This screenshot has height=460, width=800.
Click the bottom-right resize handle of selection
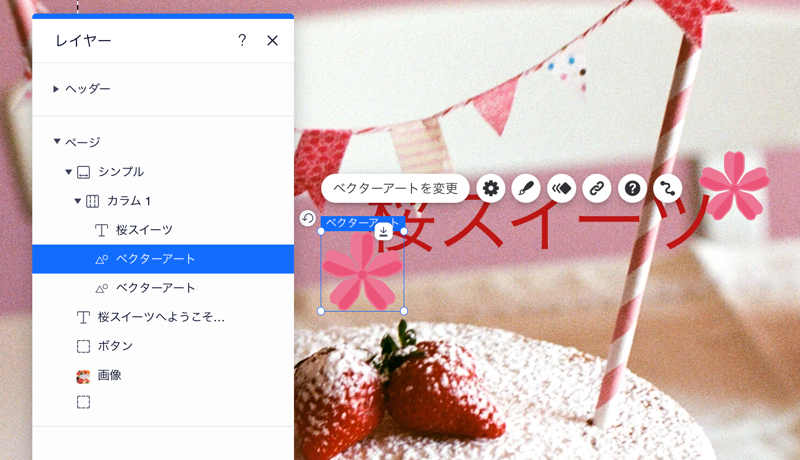(404, 311)
